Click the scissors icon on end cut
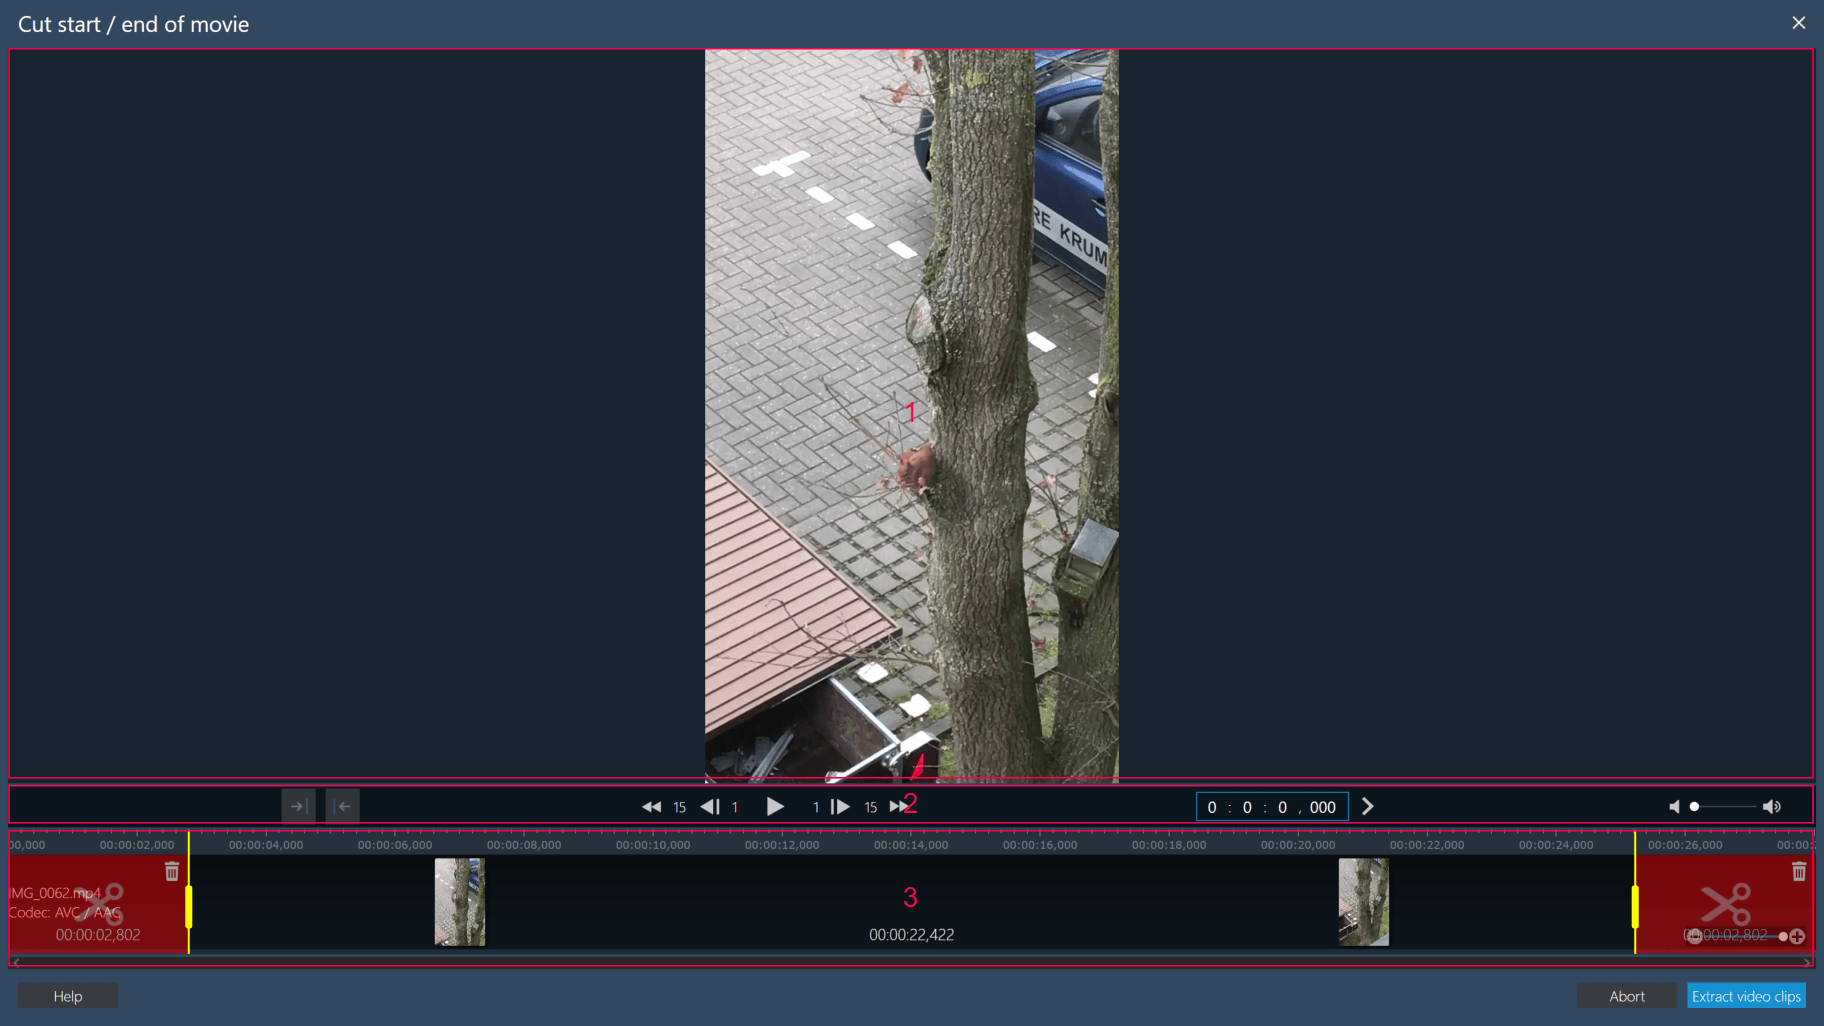This screenshot has width=1824, height=1026. 1726,904
